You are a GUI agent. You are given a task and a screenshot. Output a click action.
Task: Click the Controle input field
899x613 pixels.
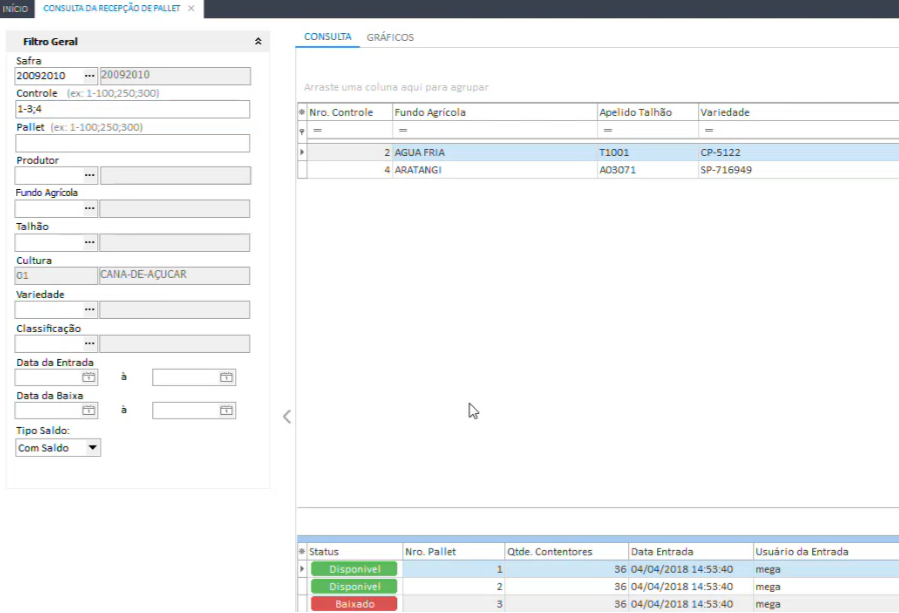pyautogui.click(x=132, y=109)
